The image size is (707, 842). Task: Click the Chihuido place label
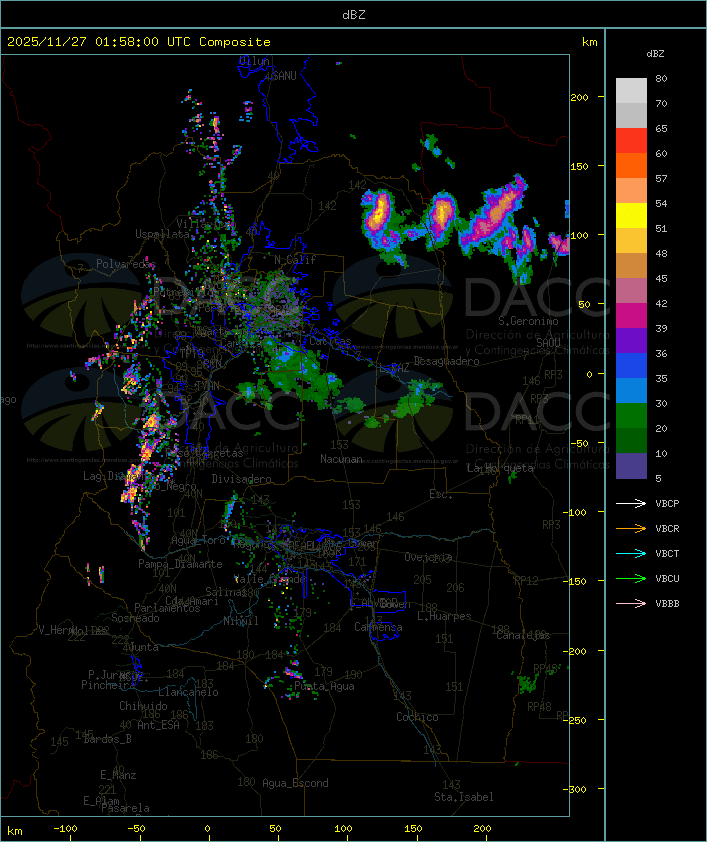143,706
